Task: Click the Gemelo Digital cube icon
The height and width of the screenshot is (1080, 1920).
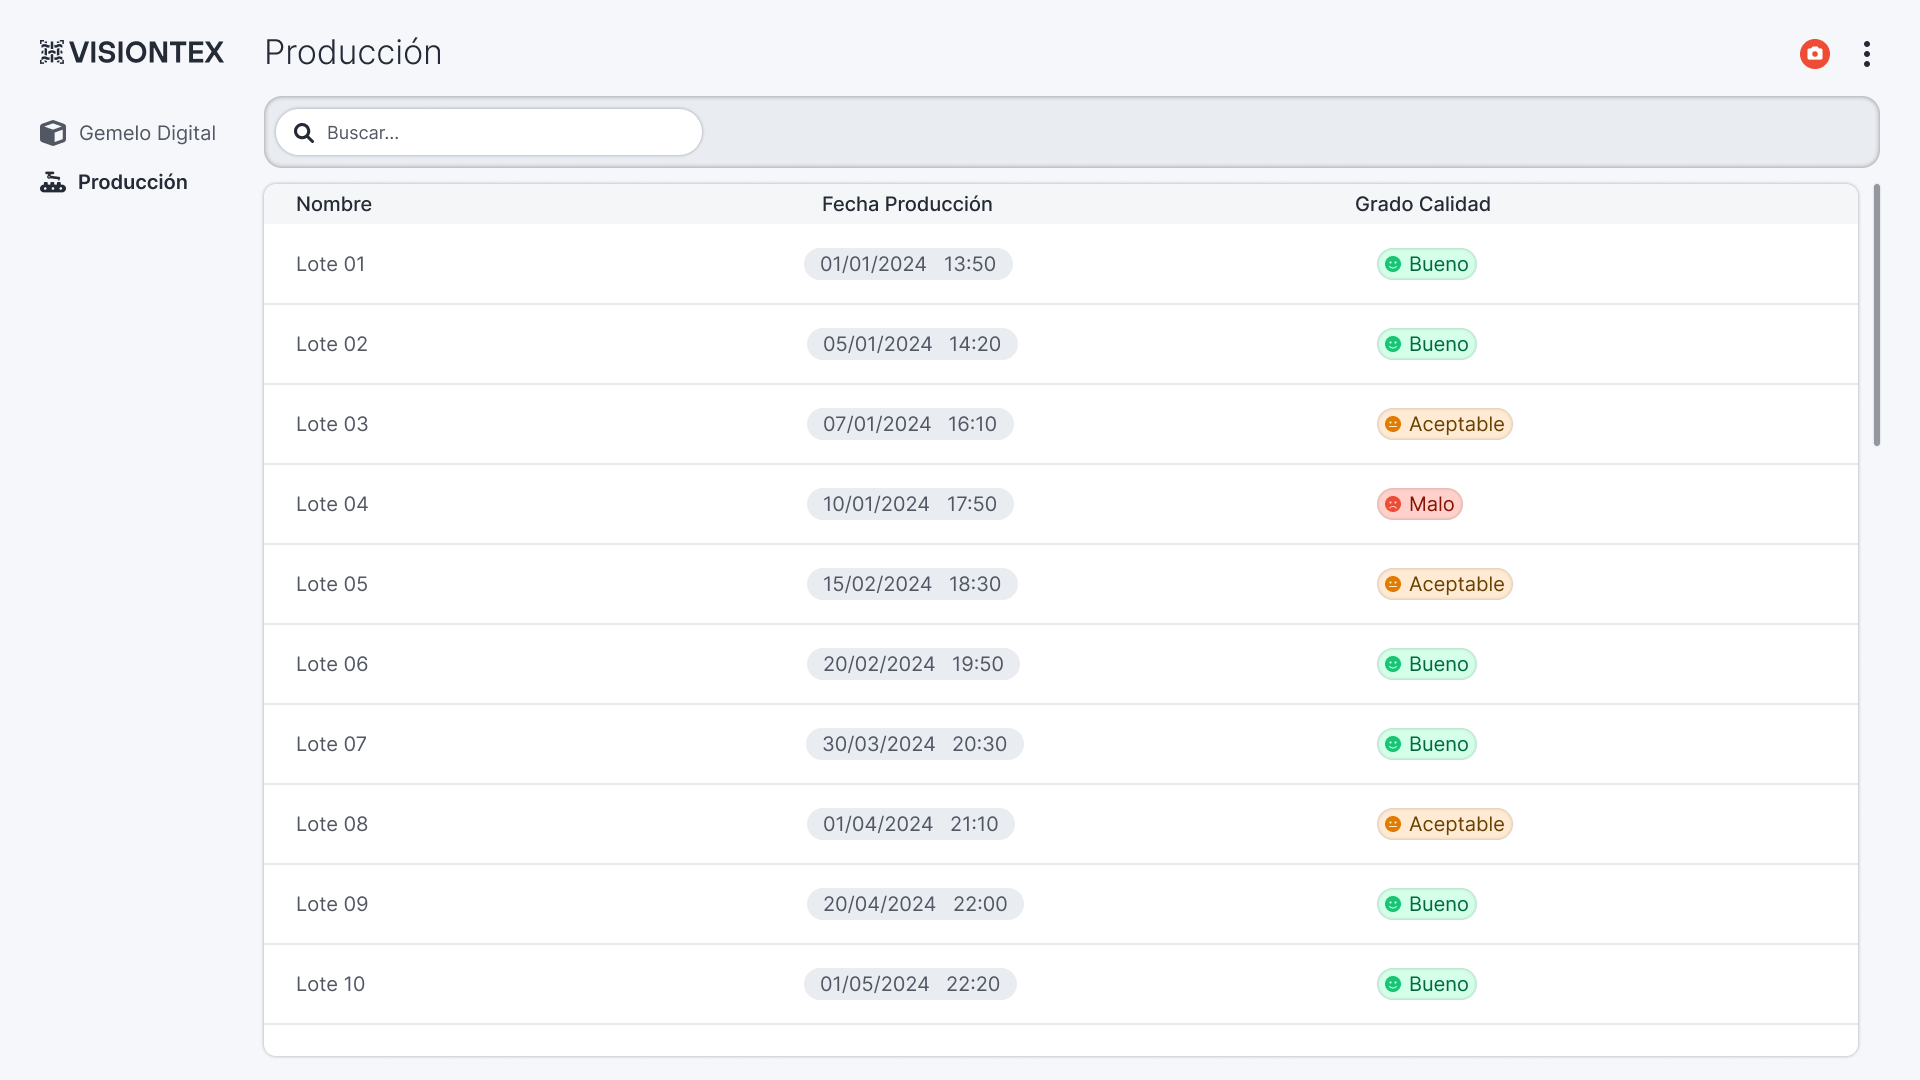Action: pyautogui.click(x=53, y=133)
